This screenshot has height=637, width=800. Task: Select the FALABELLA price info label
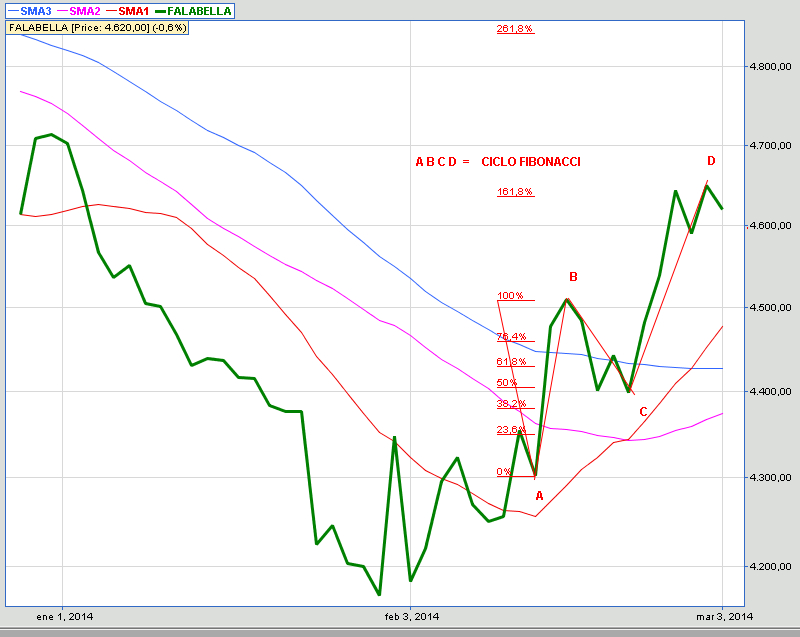[97, 28]
